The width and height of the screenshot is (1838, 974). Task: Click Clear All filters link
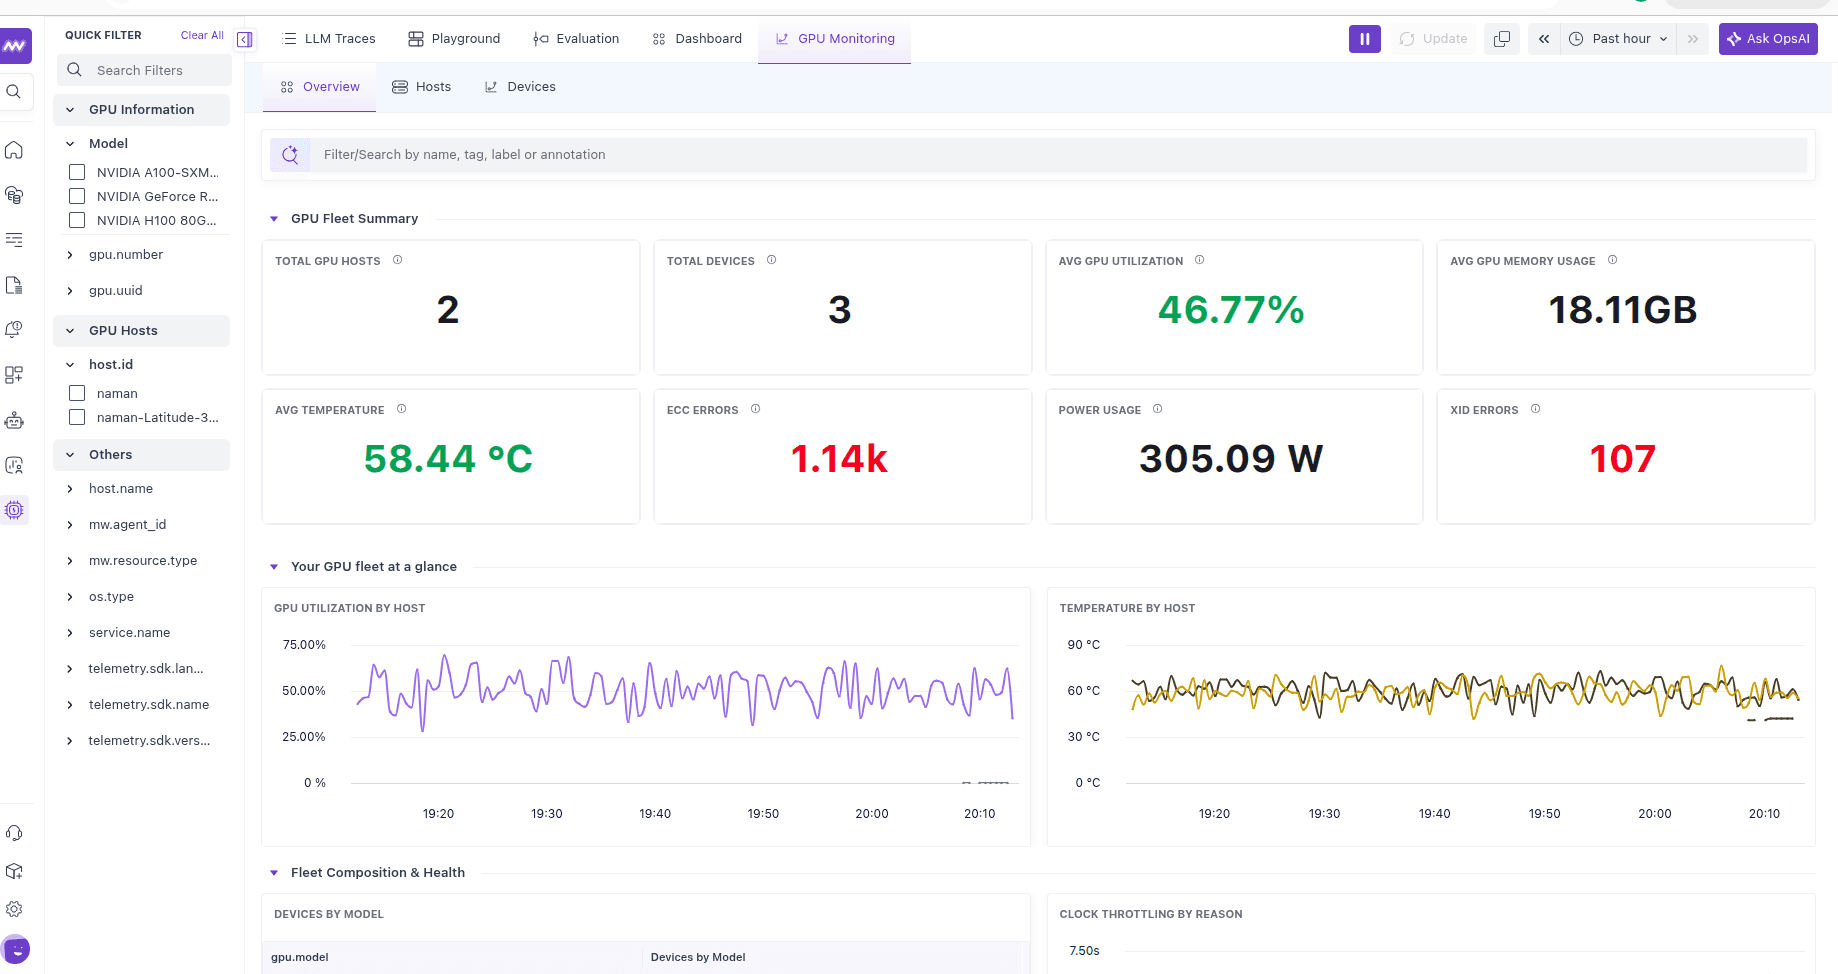tap(202, 35)
